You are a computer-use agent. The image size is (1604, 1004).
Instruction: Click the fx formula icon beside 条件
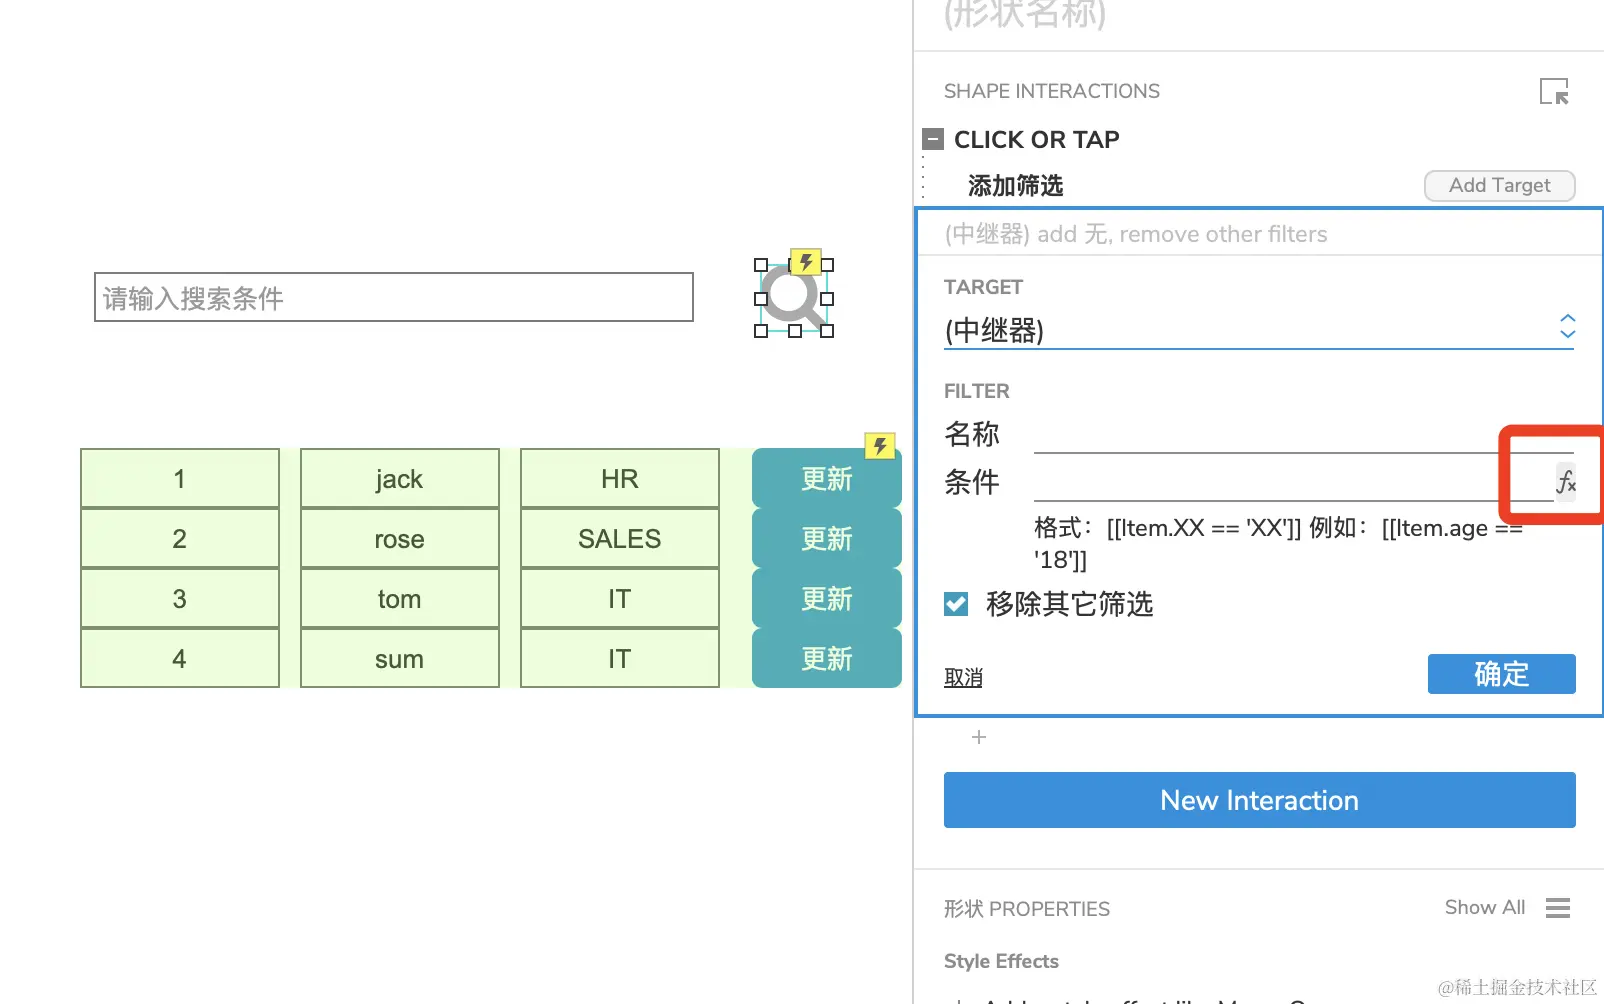coord(1565,482)
